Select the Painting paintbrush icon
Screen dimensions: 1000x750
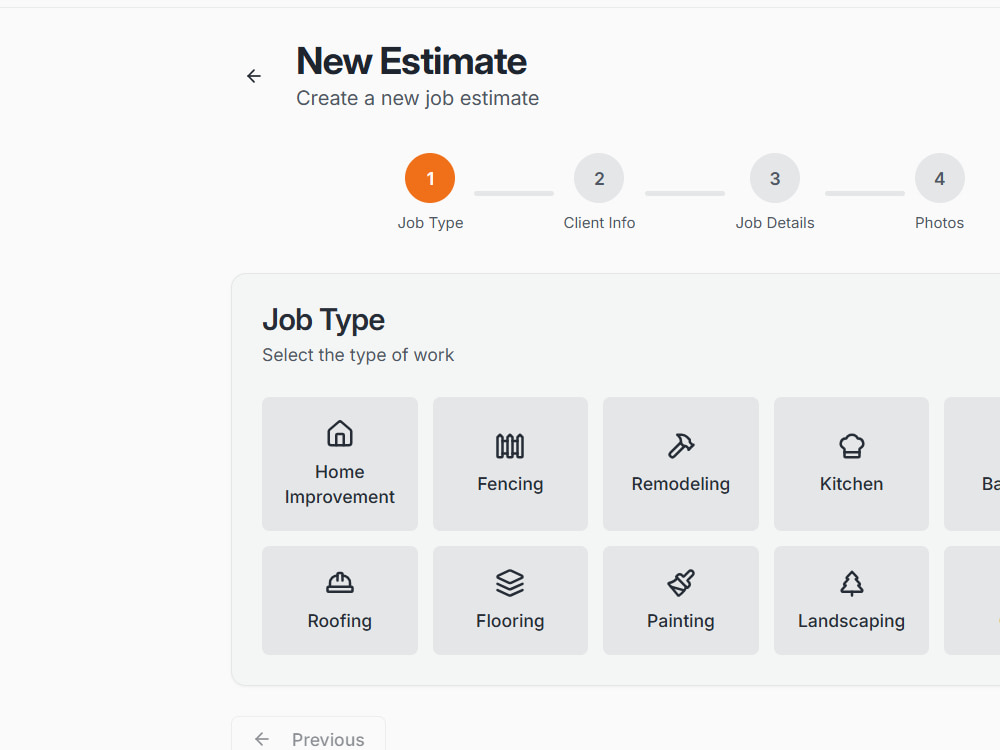[x=681, y=582]
